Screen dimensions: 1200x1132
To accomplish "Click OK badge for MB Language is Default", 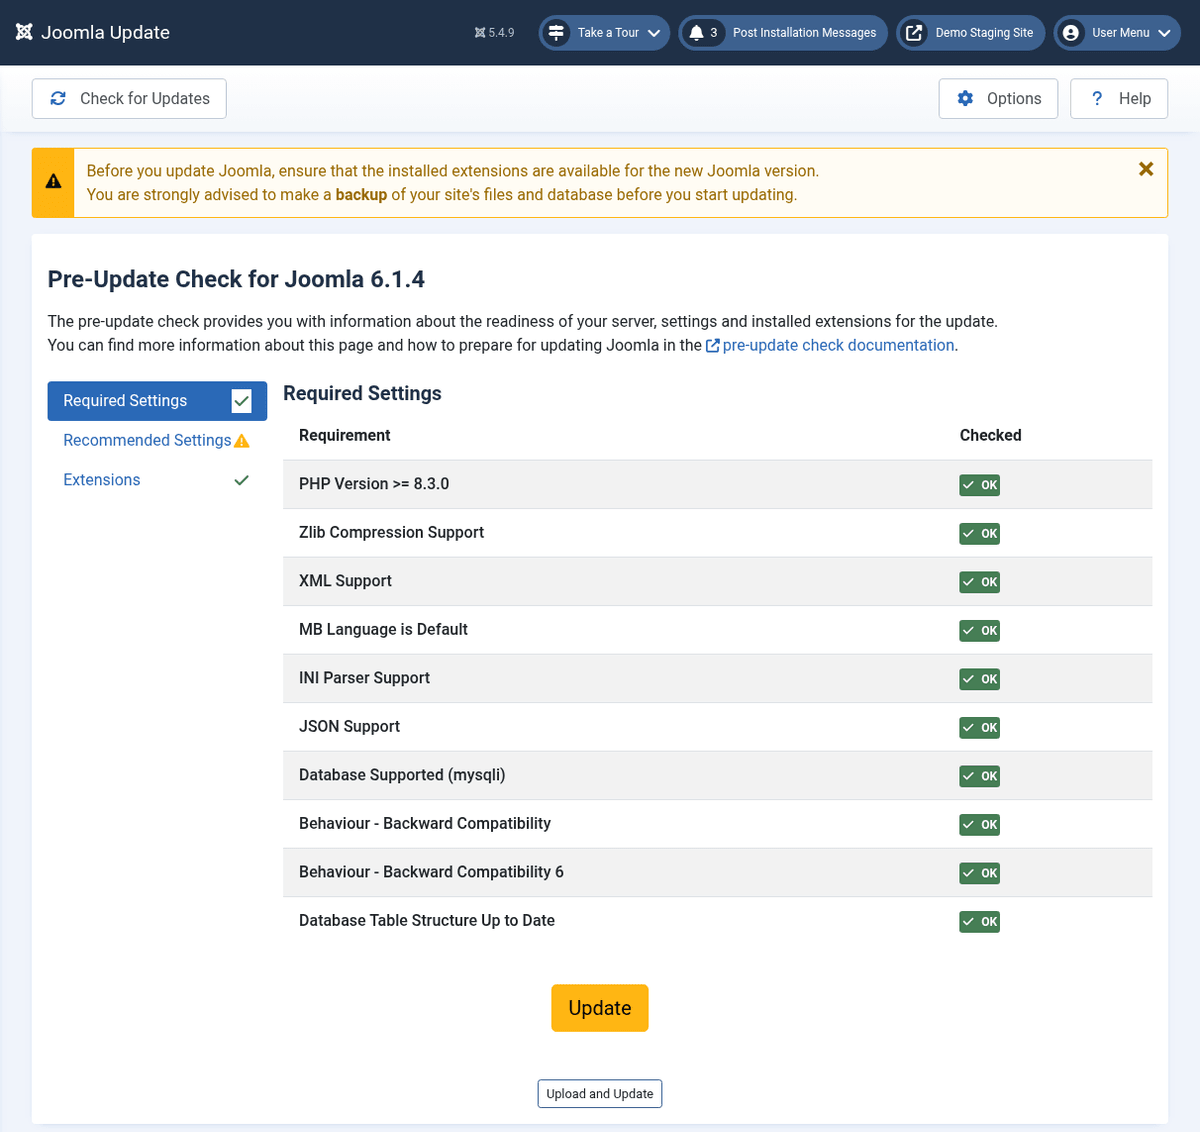I will (980, 630).
